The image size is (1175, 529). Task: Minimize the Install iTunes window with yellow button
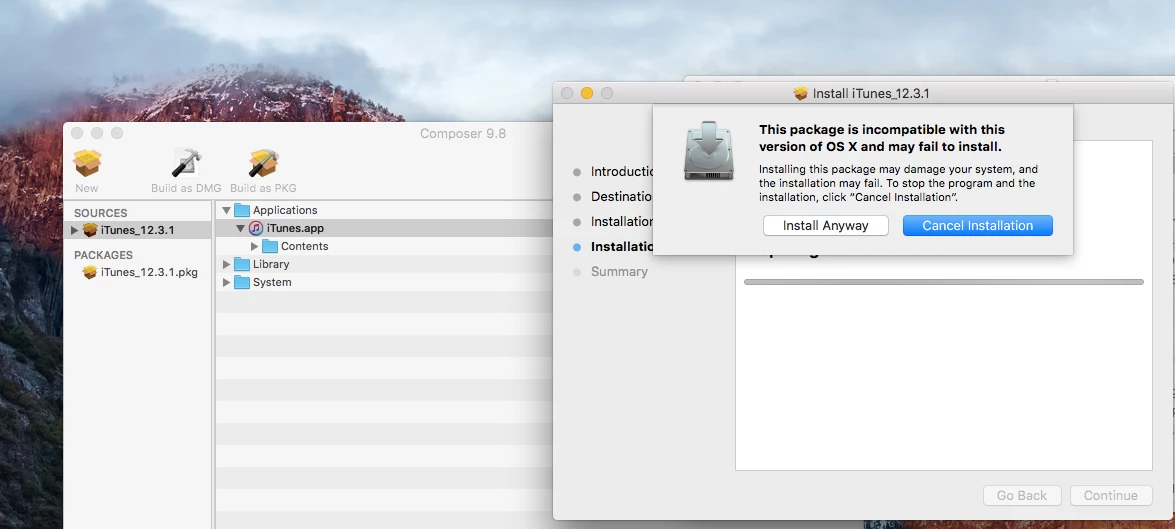[587, 93]
